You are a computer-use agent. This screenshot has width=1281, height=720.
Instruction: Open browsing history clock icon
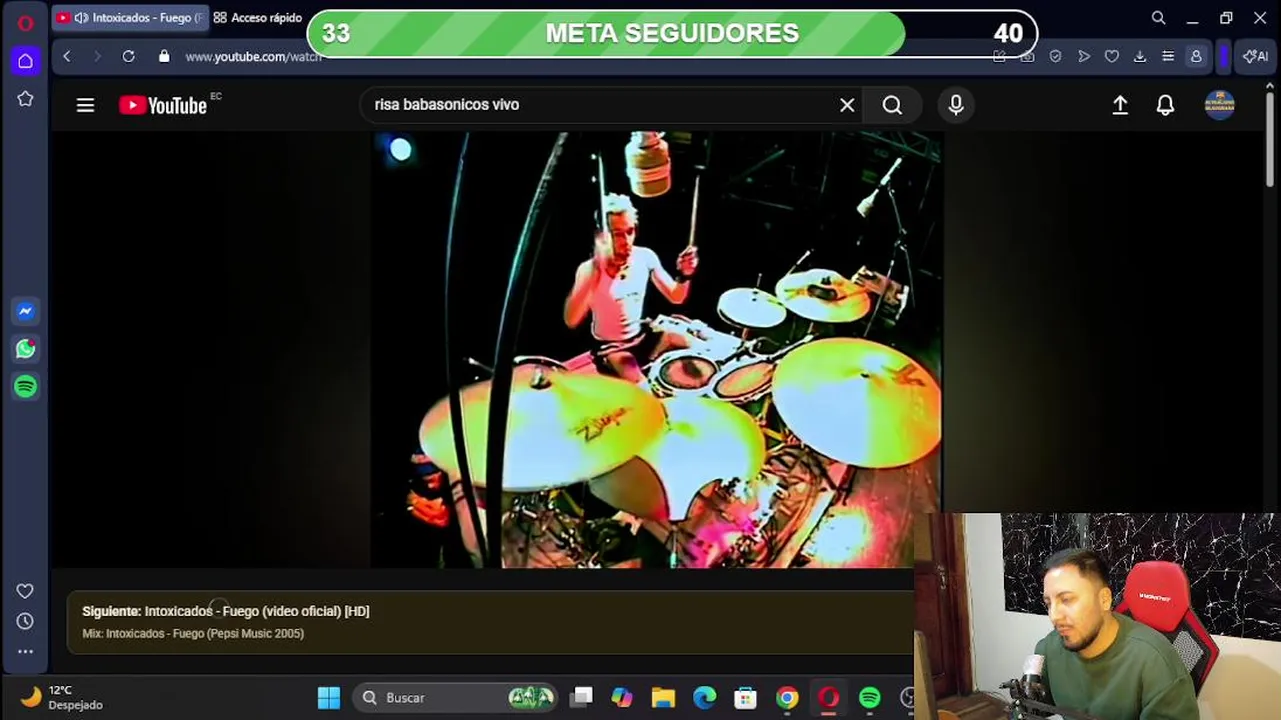(25, 621)
